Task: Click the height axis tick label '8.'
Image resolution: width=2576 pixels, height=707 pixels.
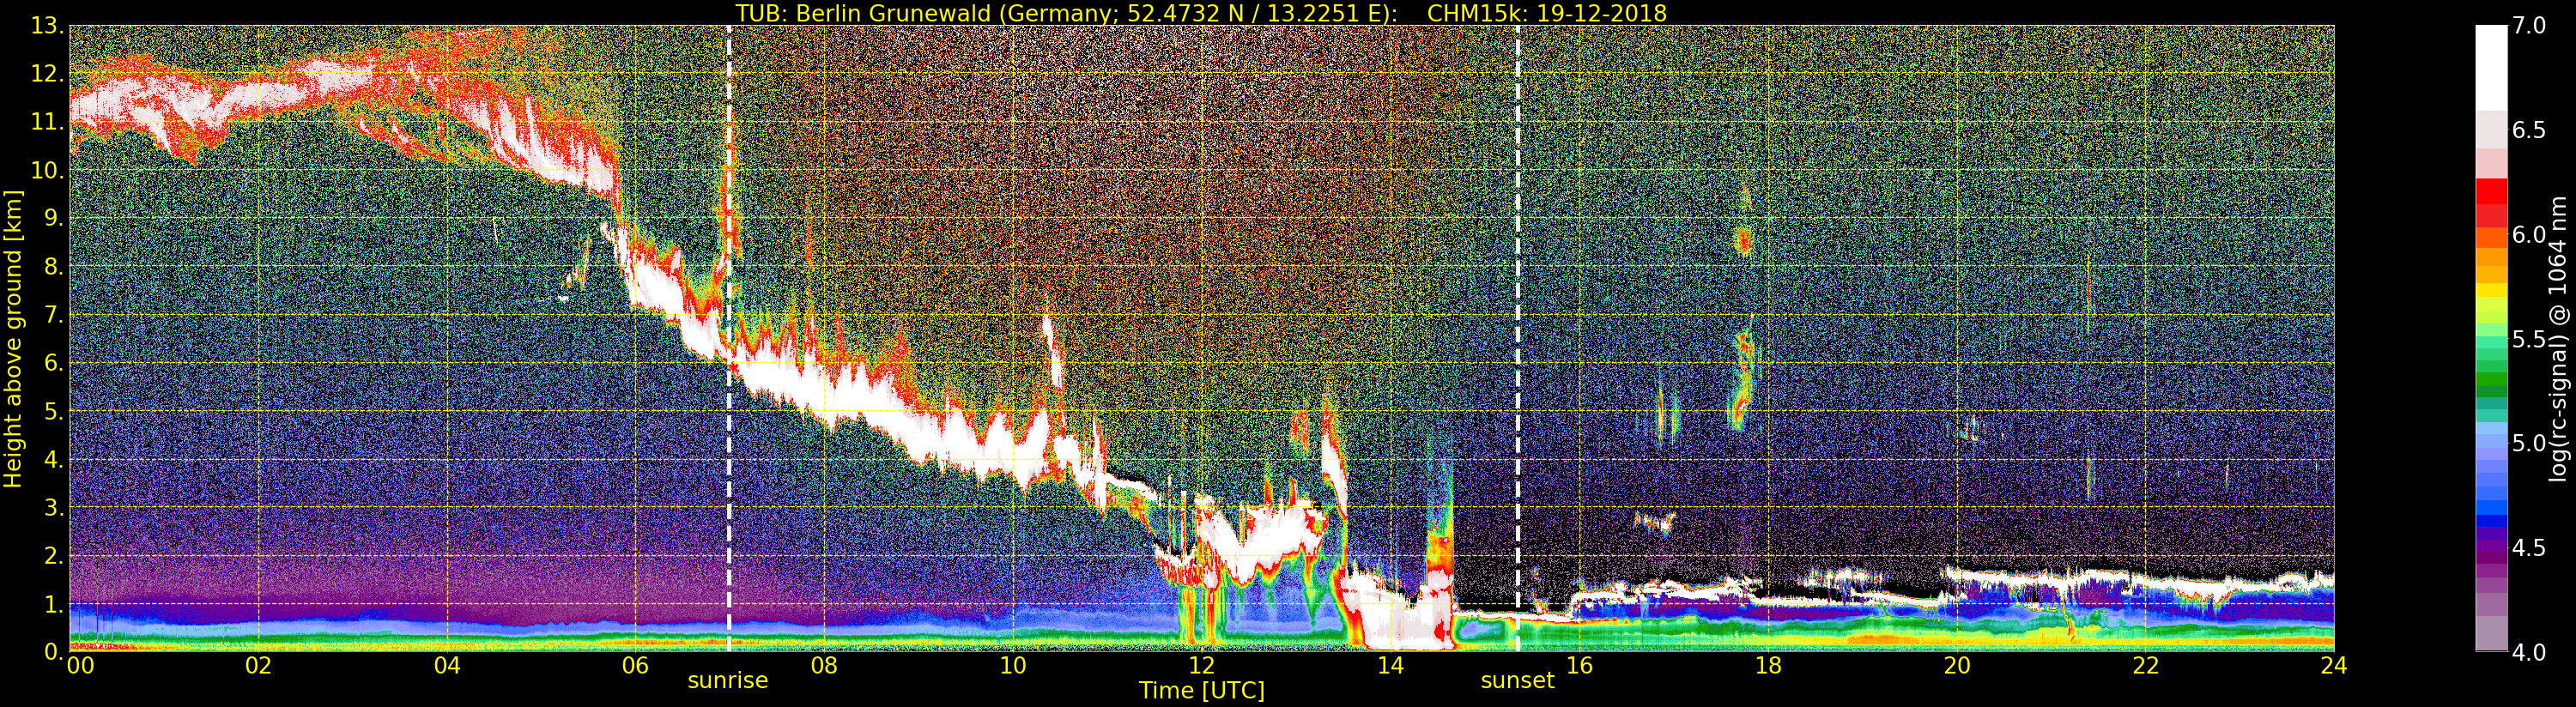Action: [53, 267]
